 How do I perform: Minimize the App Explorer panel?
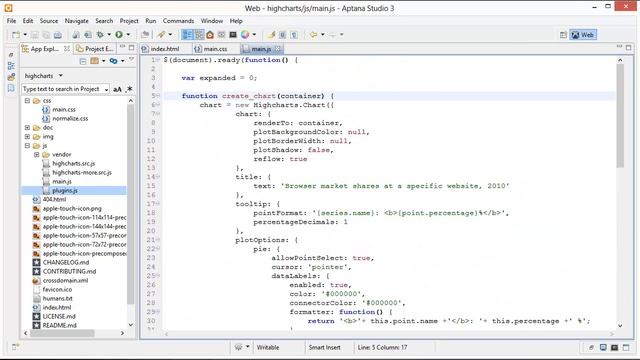122,47
